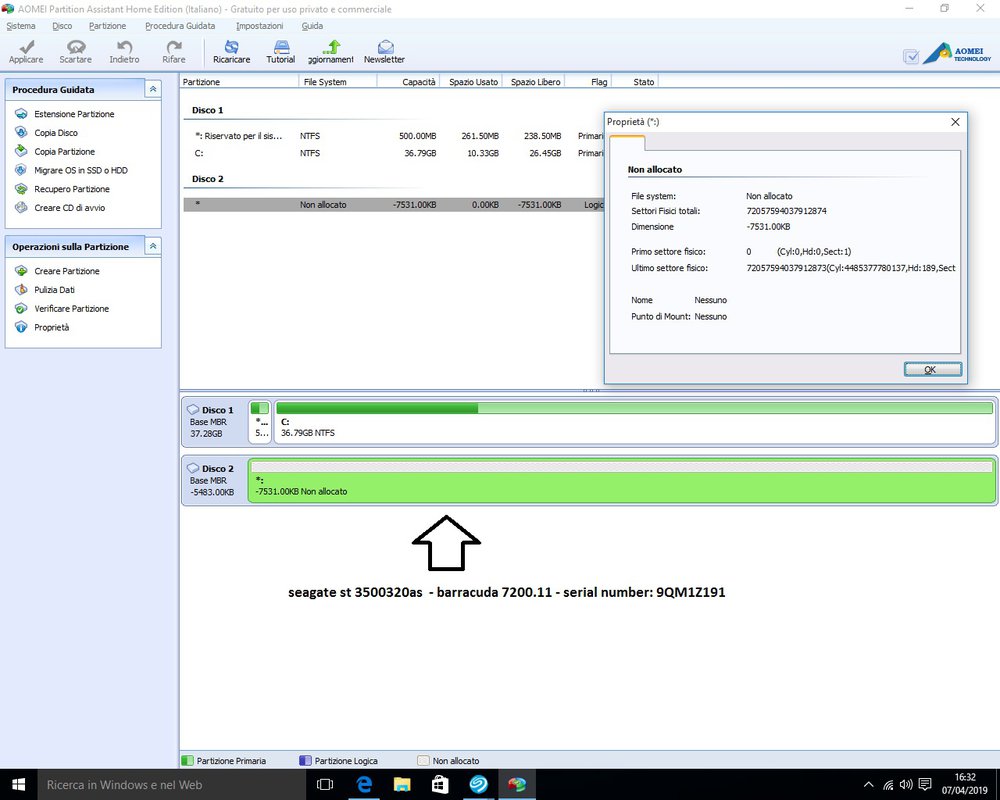Click the C: partition usage bar
Viewport: 1000px width, 800px height.
click(x=634, y=408)
